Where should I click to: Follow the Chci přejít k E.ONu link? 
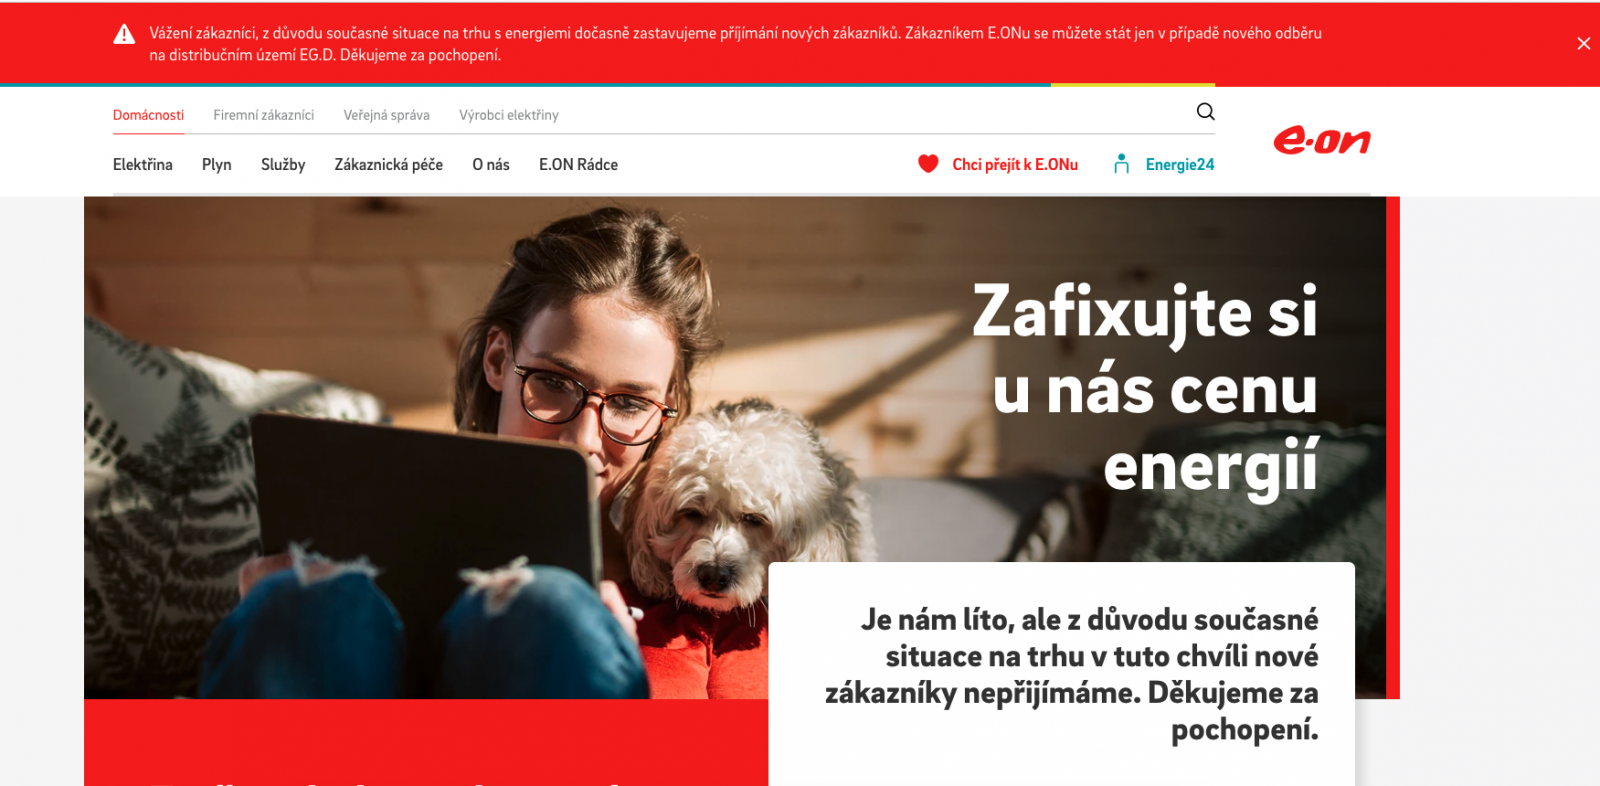1015,164
